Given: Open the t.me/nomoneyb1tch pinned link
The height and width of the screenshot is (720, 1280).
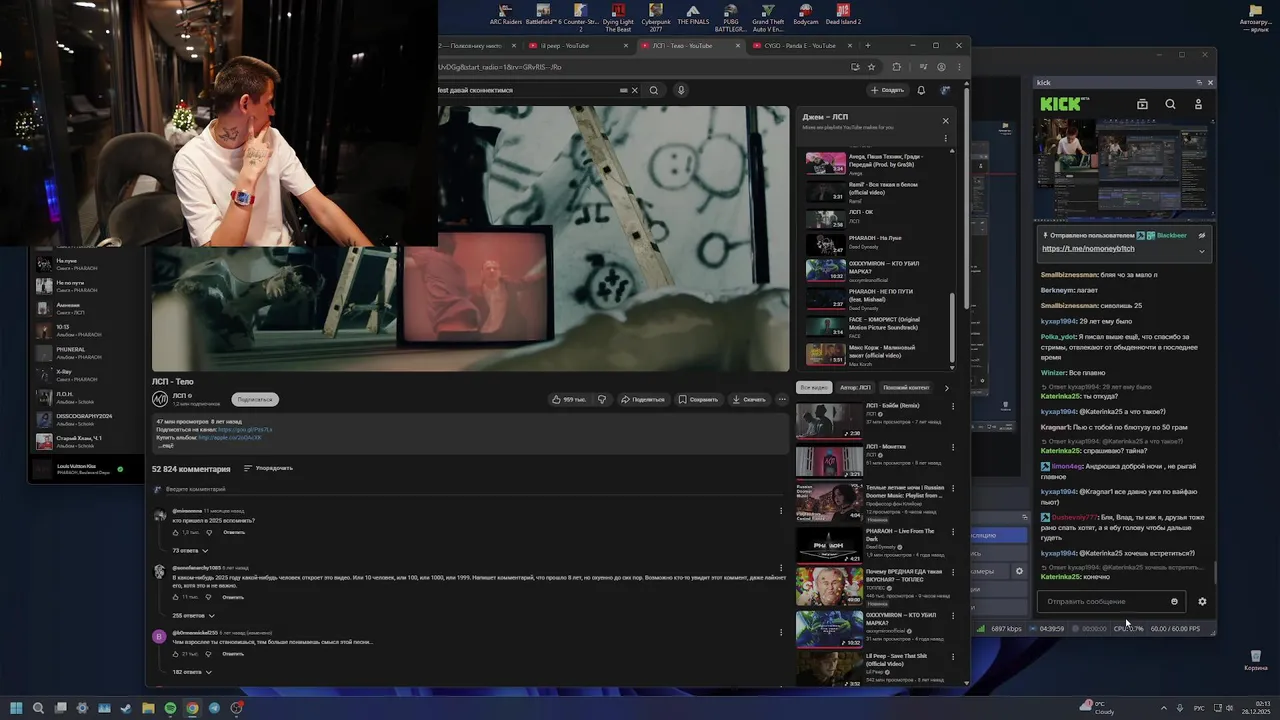Looking at the screenshot, I should point(1088,248).
